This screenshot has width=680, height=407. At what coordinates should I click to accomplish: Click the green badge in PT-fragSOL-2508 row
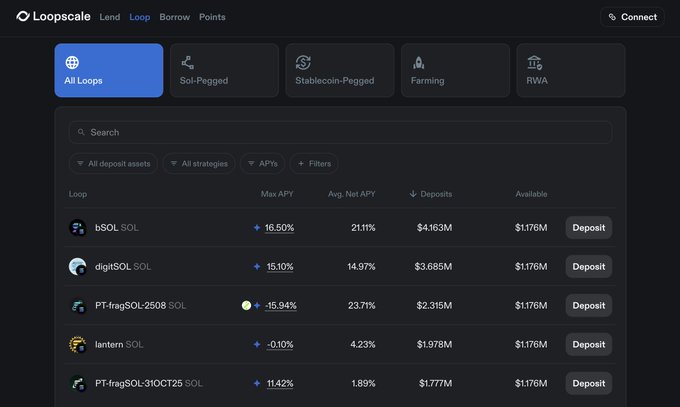click(246, 305)
